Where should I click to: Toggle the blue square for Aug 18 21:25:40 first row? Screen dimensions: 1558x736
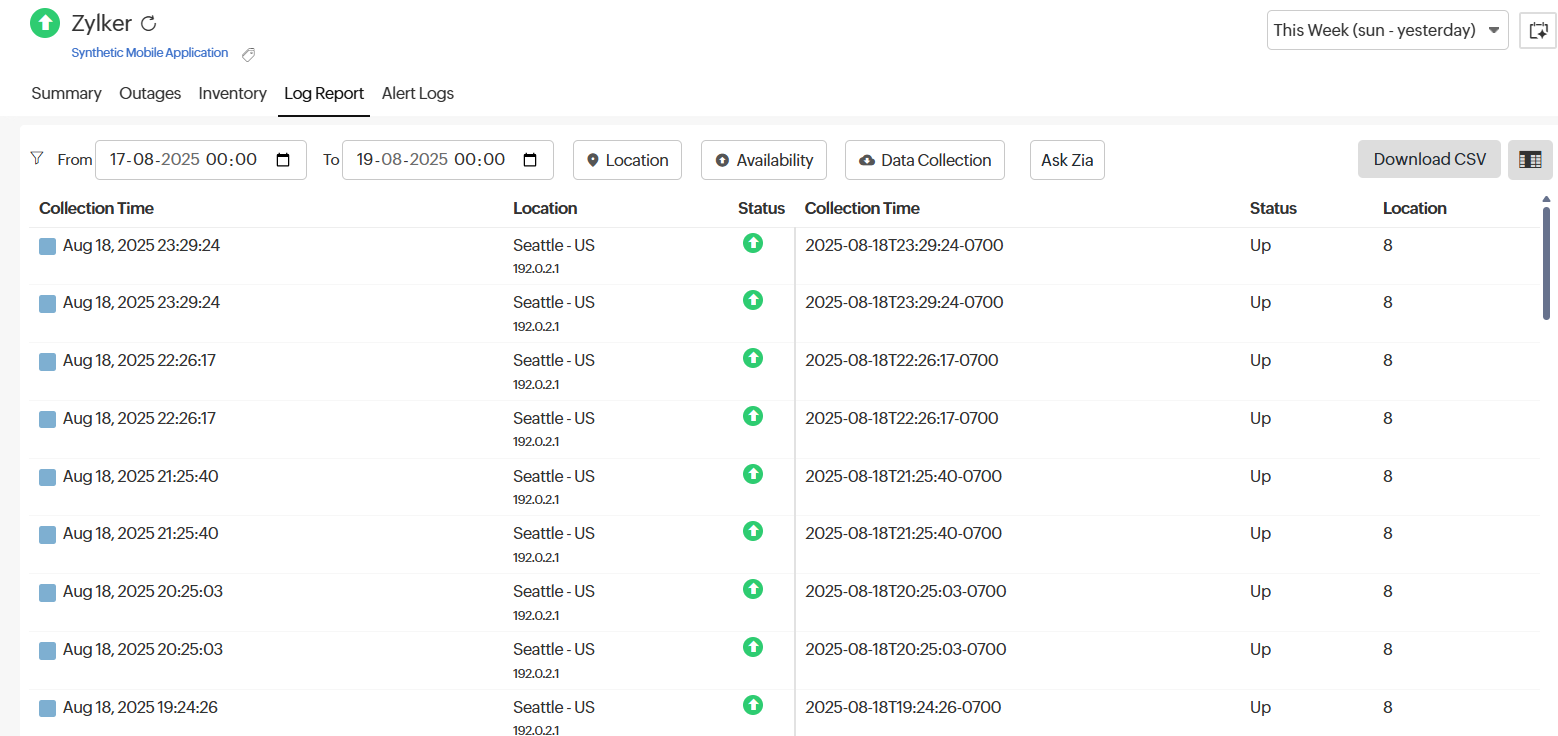point(47,477)
